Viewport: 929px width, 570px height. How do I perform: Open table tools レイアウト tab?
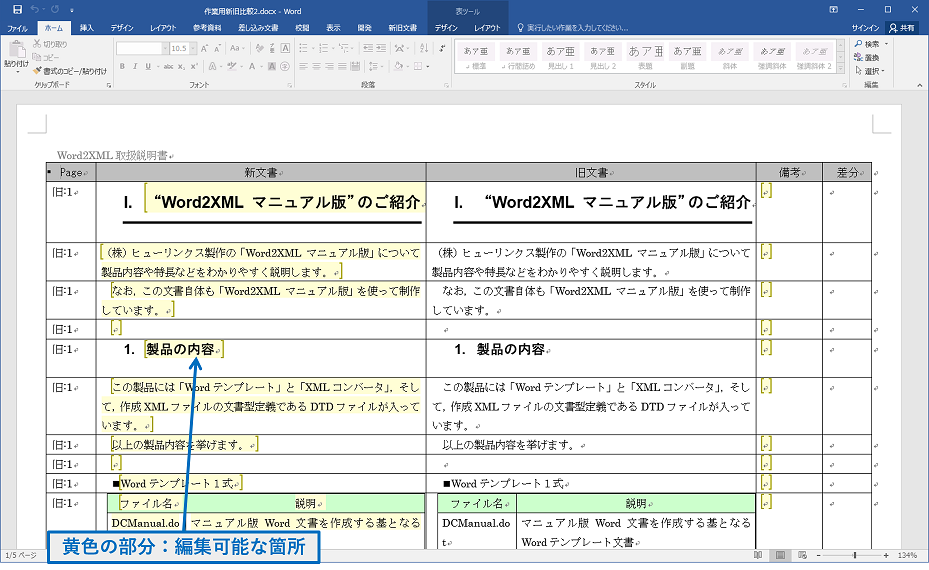487,28
